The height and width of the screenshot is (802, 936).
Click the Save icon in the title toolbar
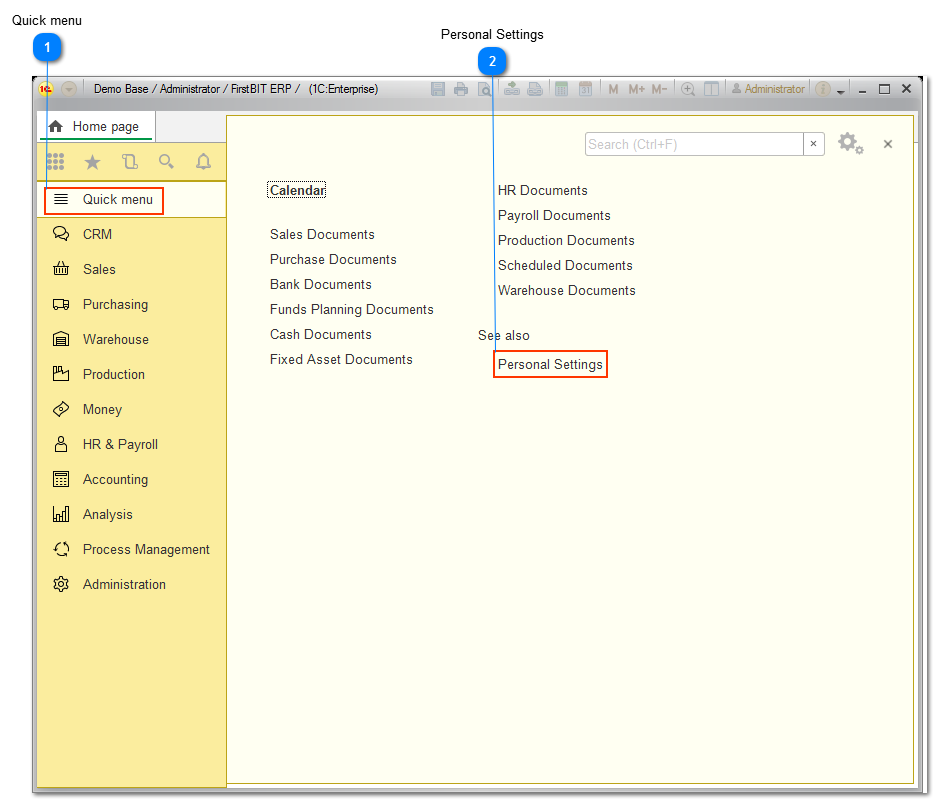[438, 89]
